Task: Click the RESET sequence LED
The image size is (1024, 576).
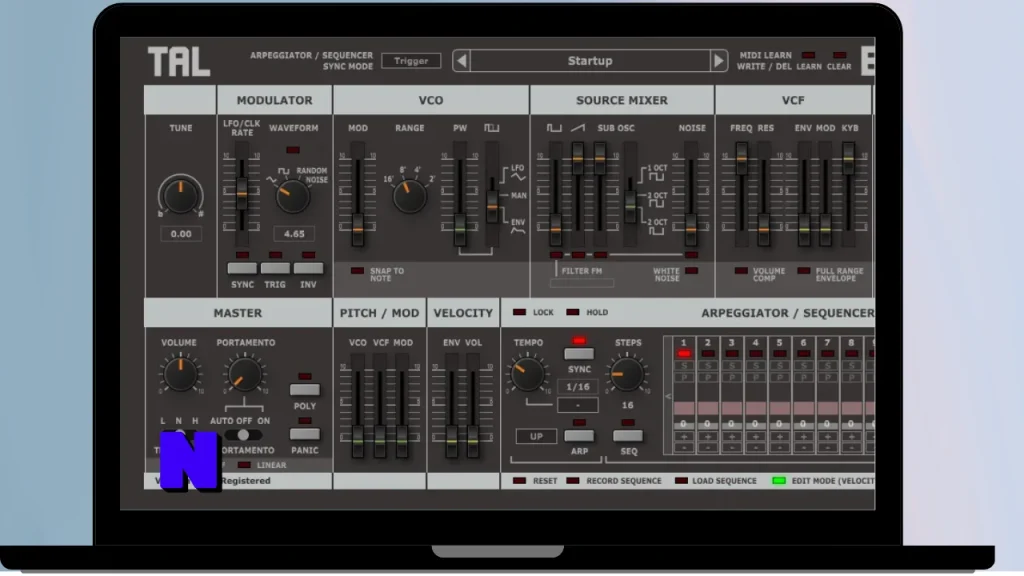Action: click(x=519, y=481)
